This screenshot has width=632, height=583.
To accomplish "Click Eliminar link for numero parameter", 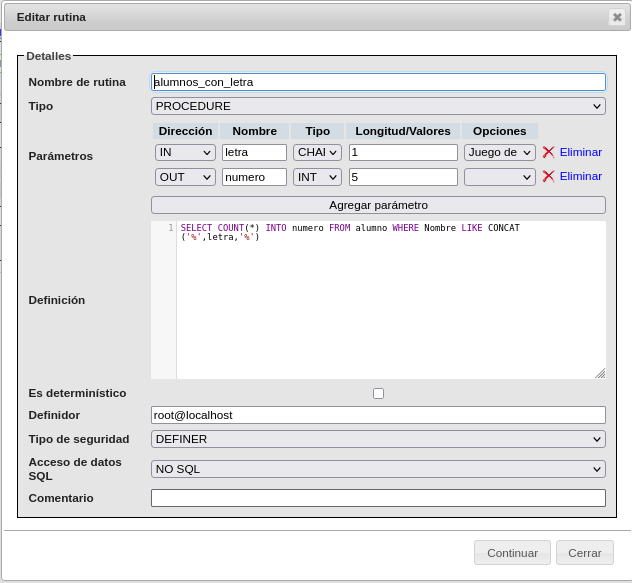I will [x=580, y=176].
